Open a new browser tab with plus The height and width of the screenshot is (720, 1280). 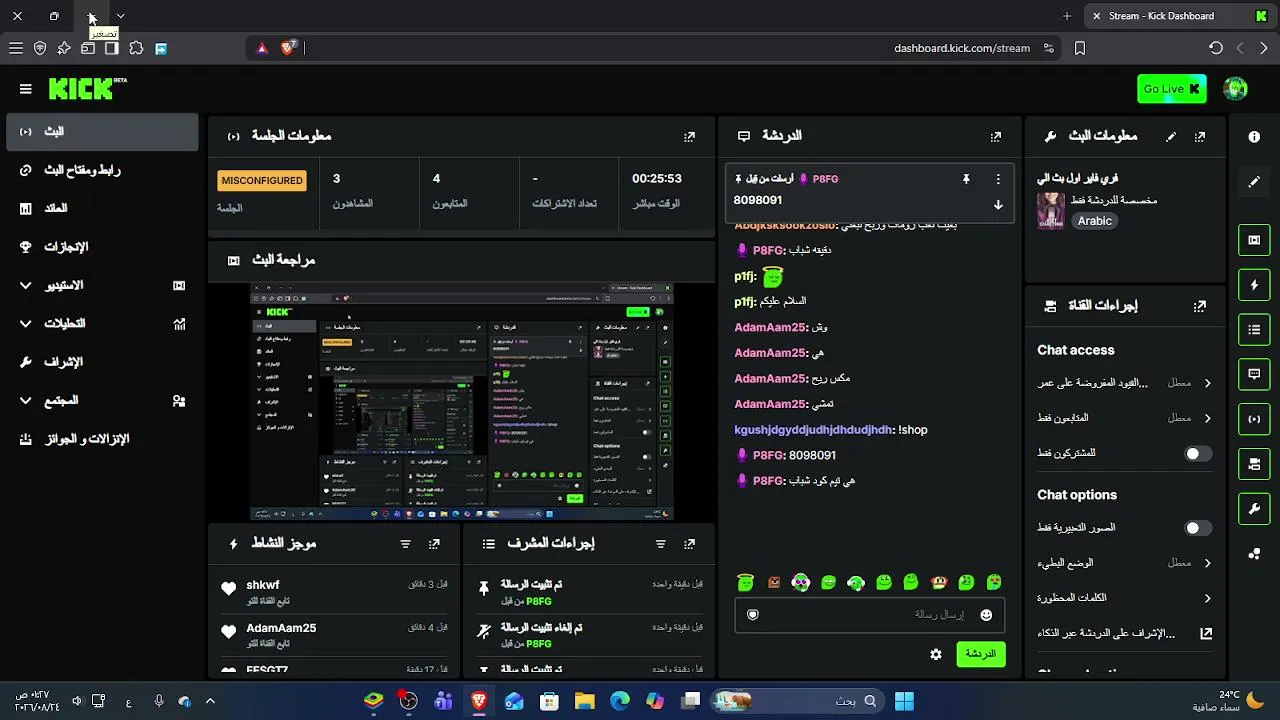[x=1067, y=16]
